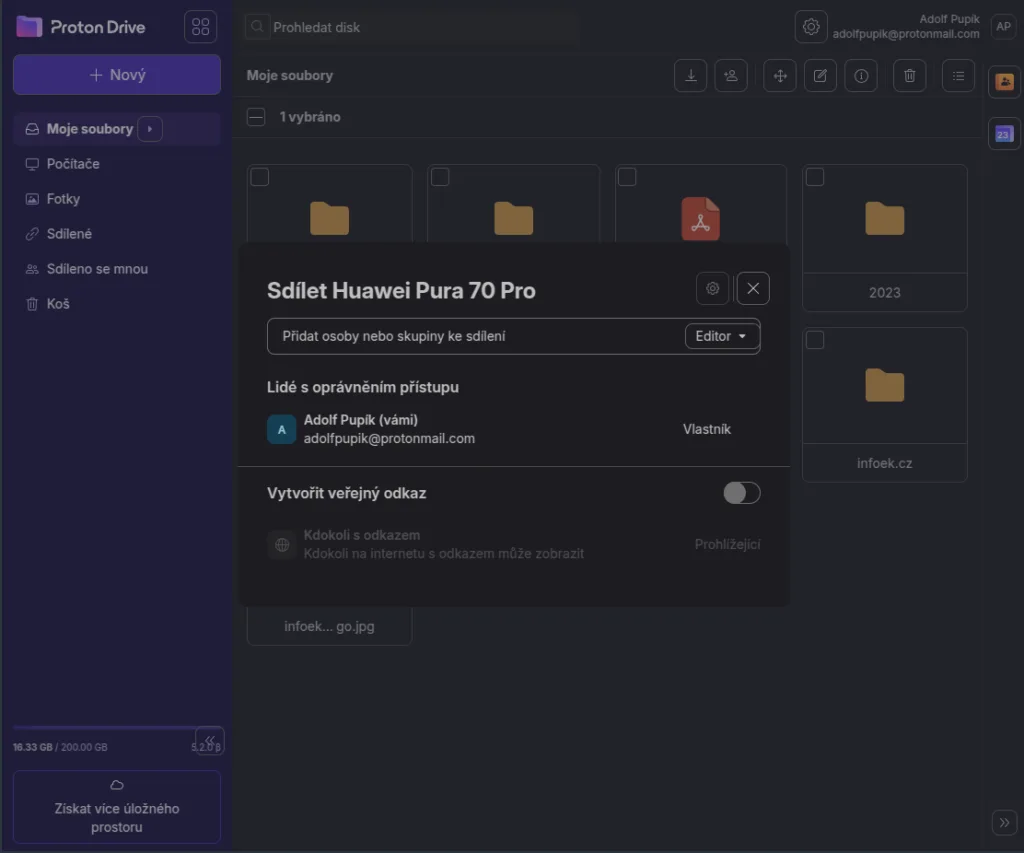1024x853 pixels.
Task: Click the Prohlížející permission label
Action: pos(728,544)
